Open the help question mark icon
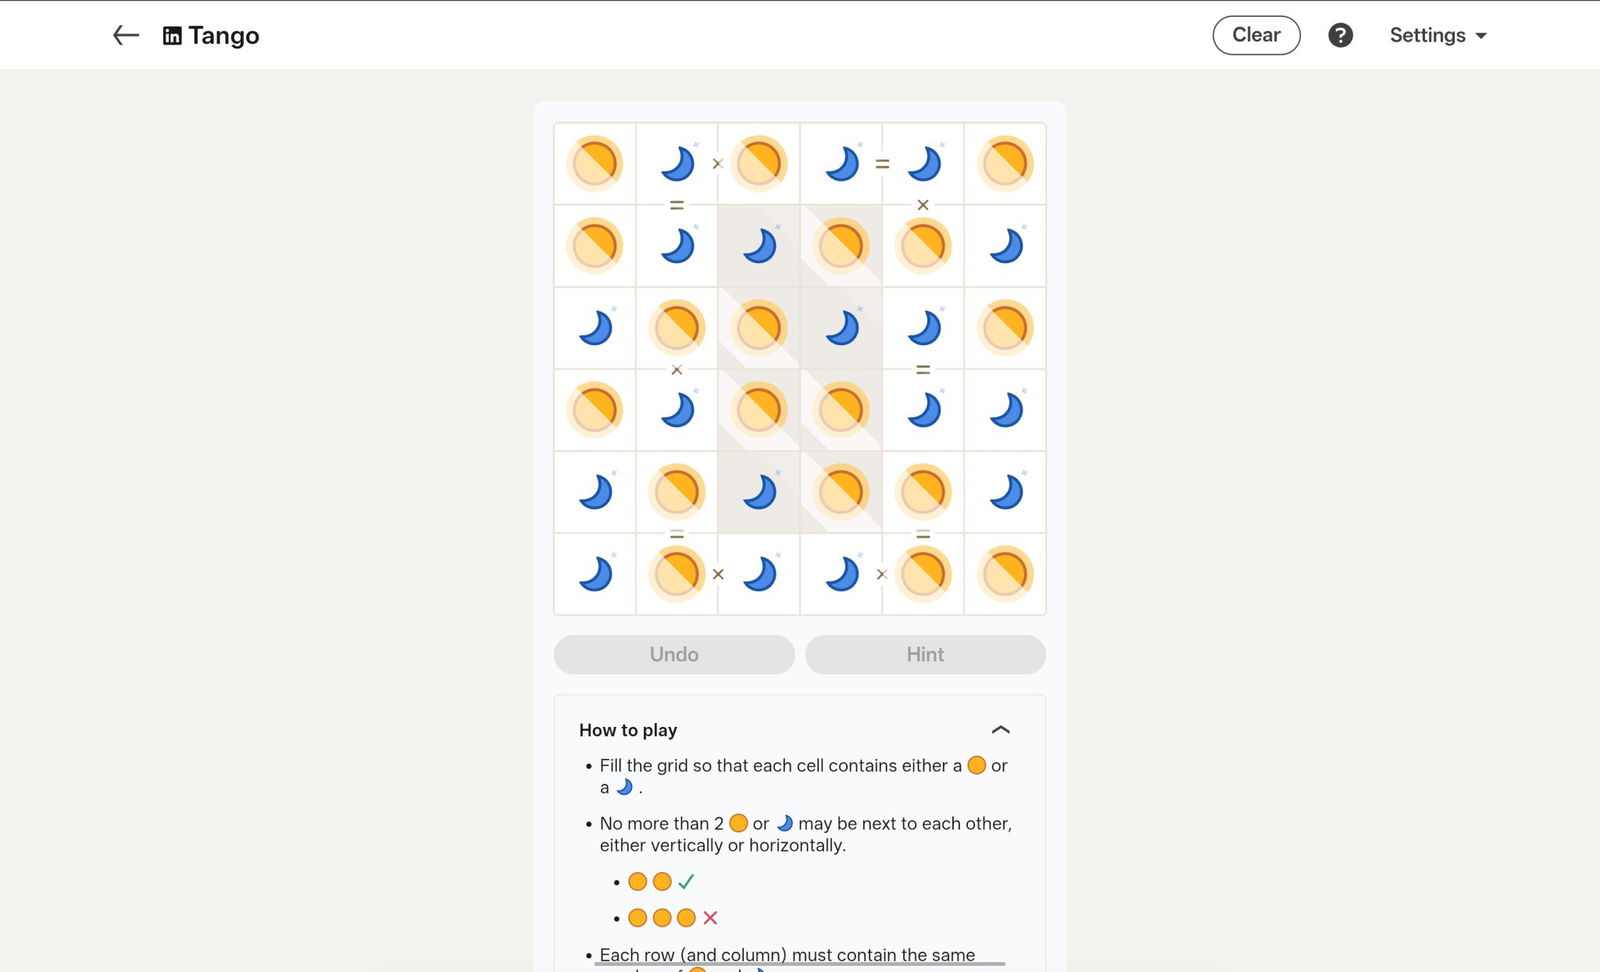The height and width of the screenshot is (972, 1600). pyautogui.click(x=1340, y=35)
